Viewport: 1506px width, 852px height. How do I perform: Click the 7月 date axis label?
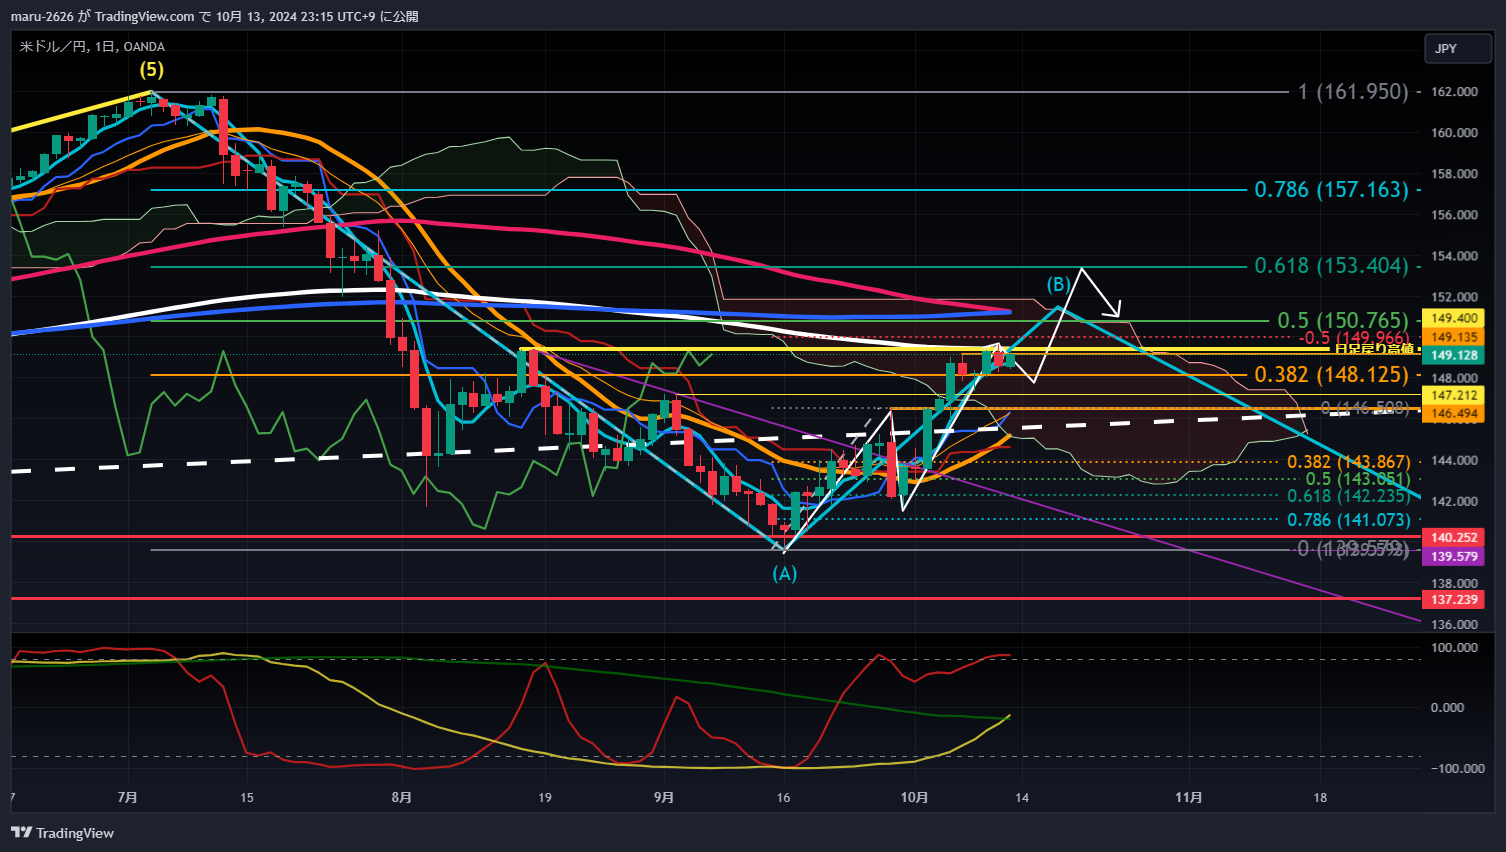click(x=127, y=797)
